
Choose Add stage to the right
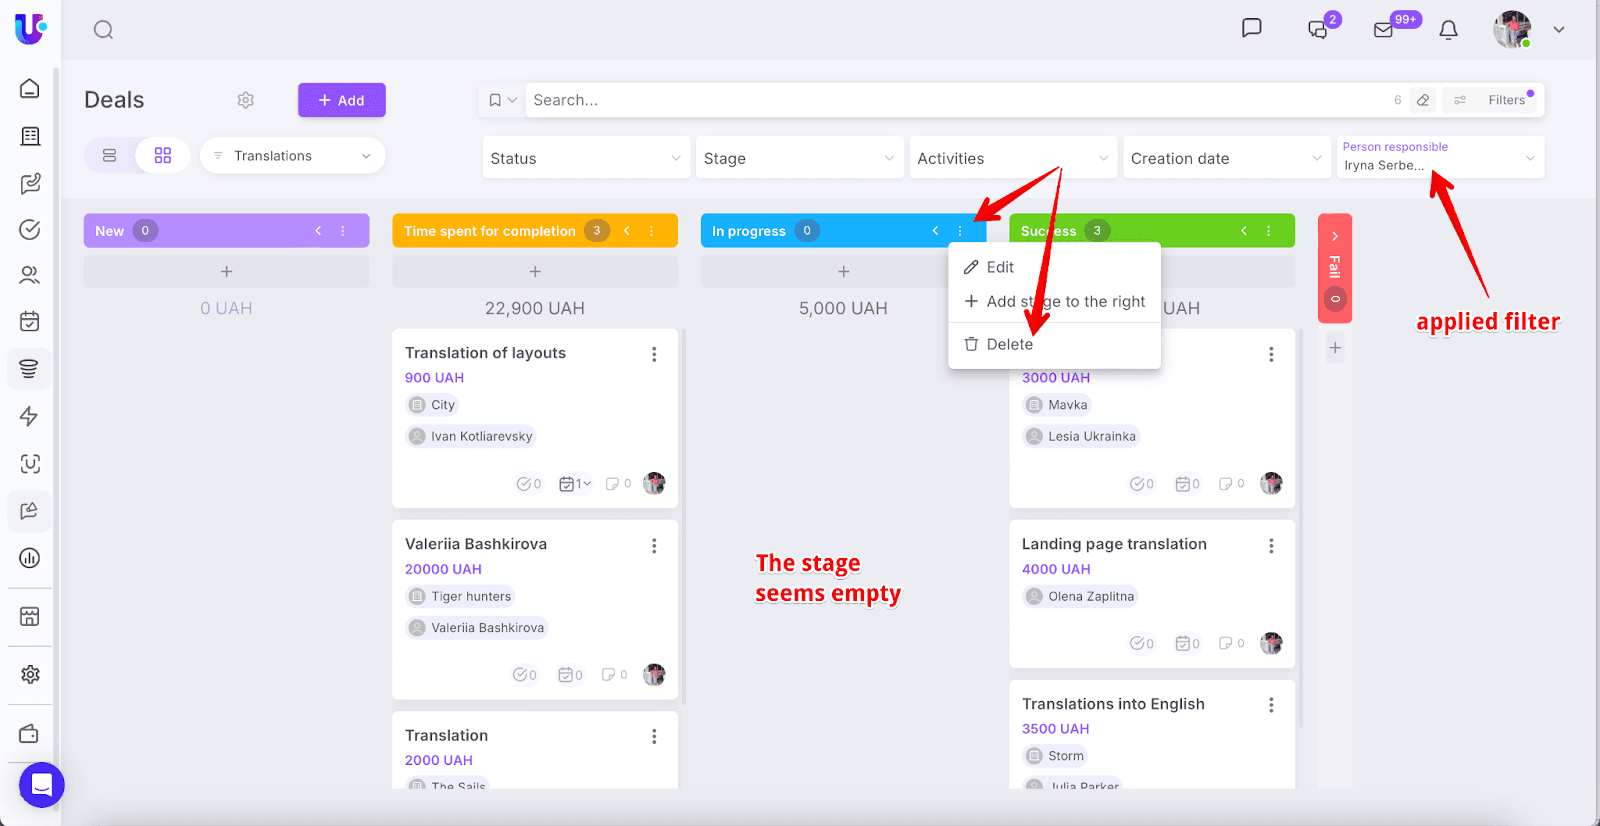[1055, 301]
